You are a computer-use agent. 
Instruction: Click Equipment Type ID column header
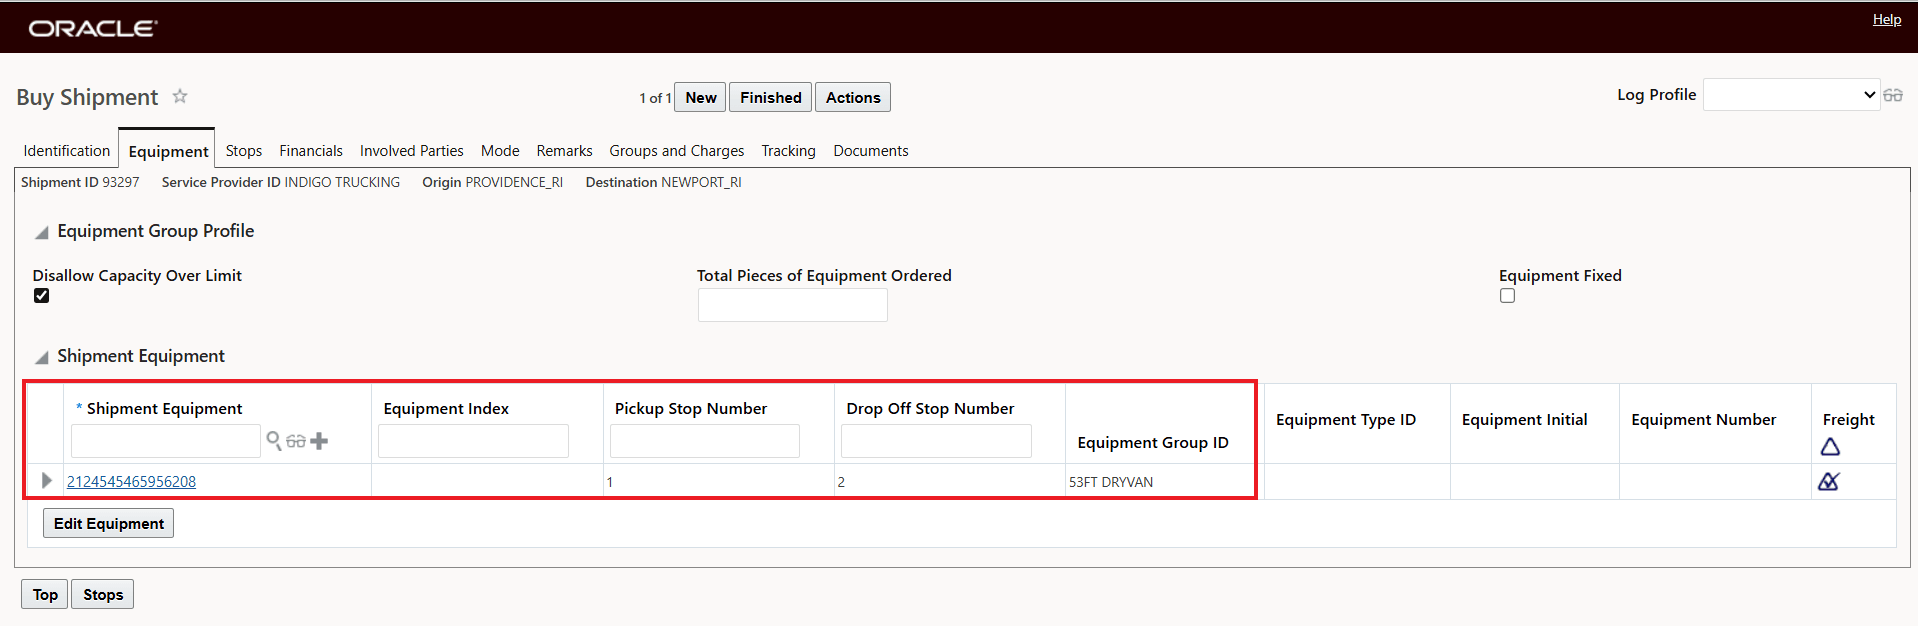pos(1346,420)
